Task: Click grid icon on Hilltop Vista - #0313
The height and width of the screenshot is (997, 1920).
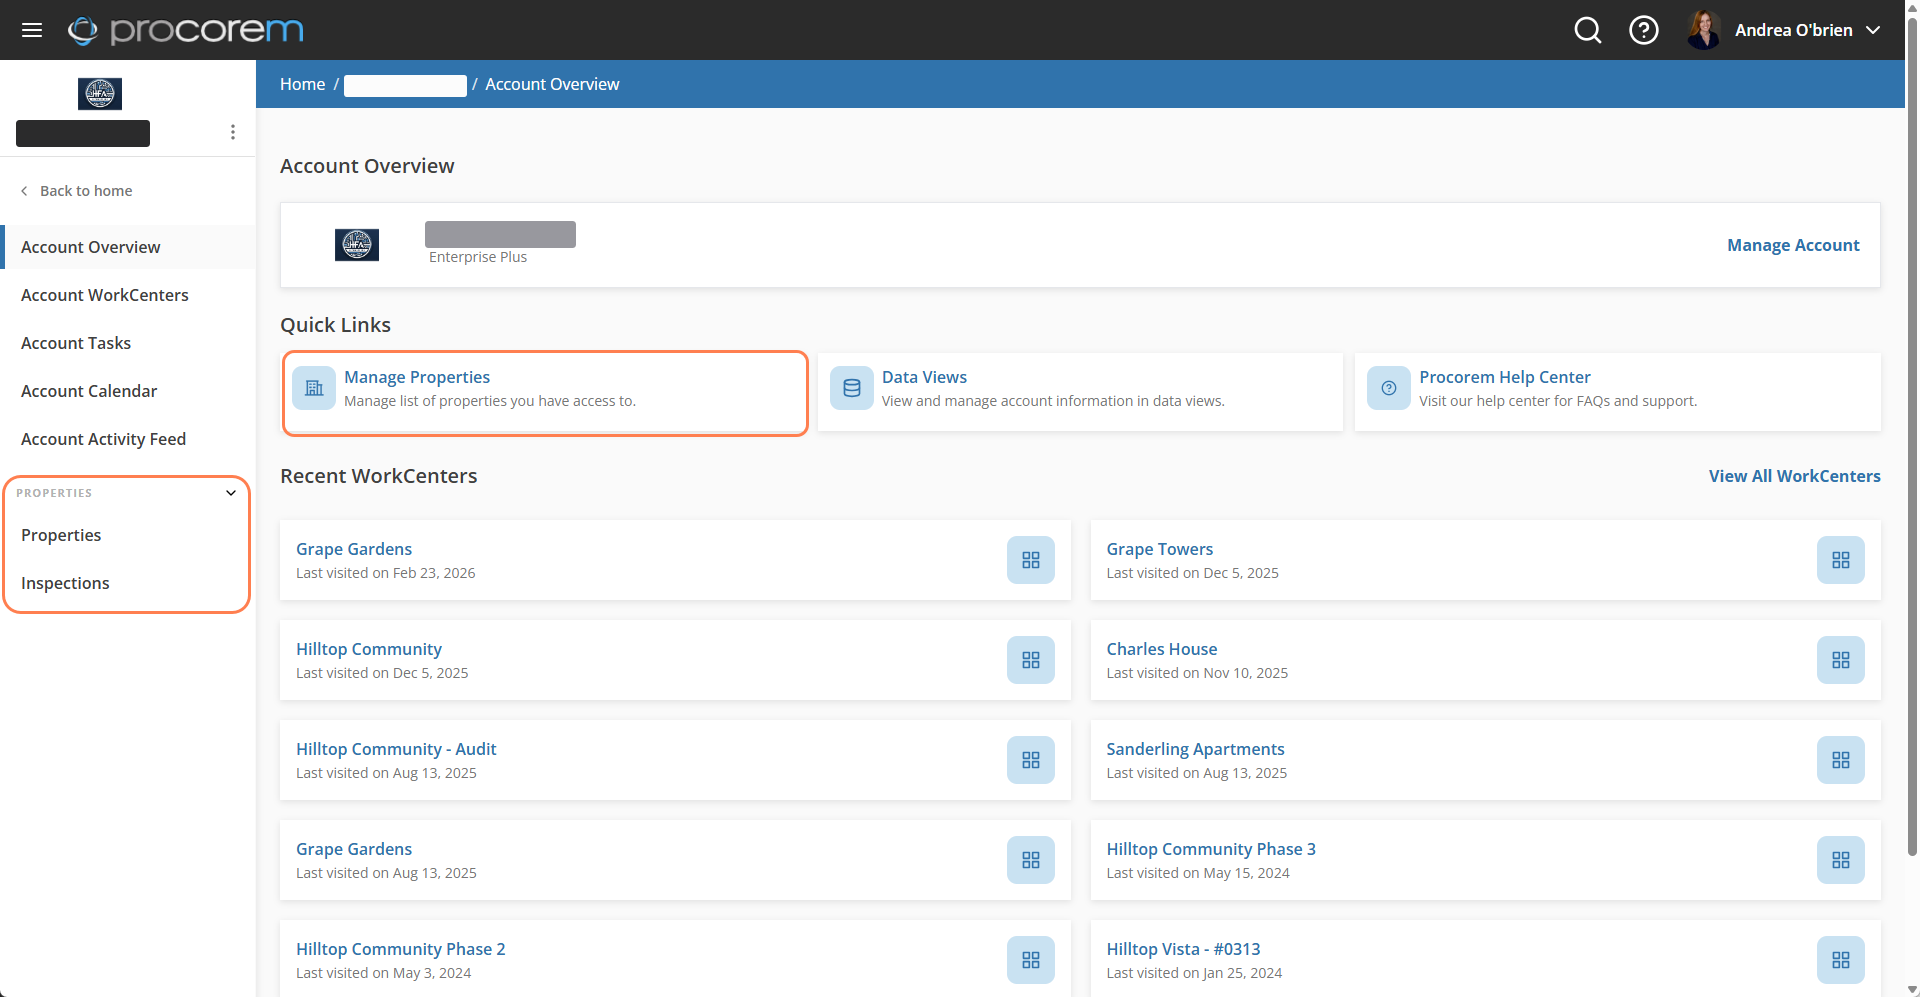Action: coord(1841,960)
